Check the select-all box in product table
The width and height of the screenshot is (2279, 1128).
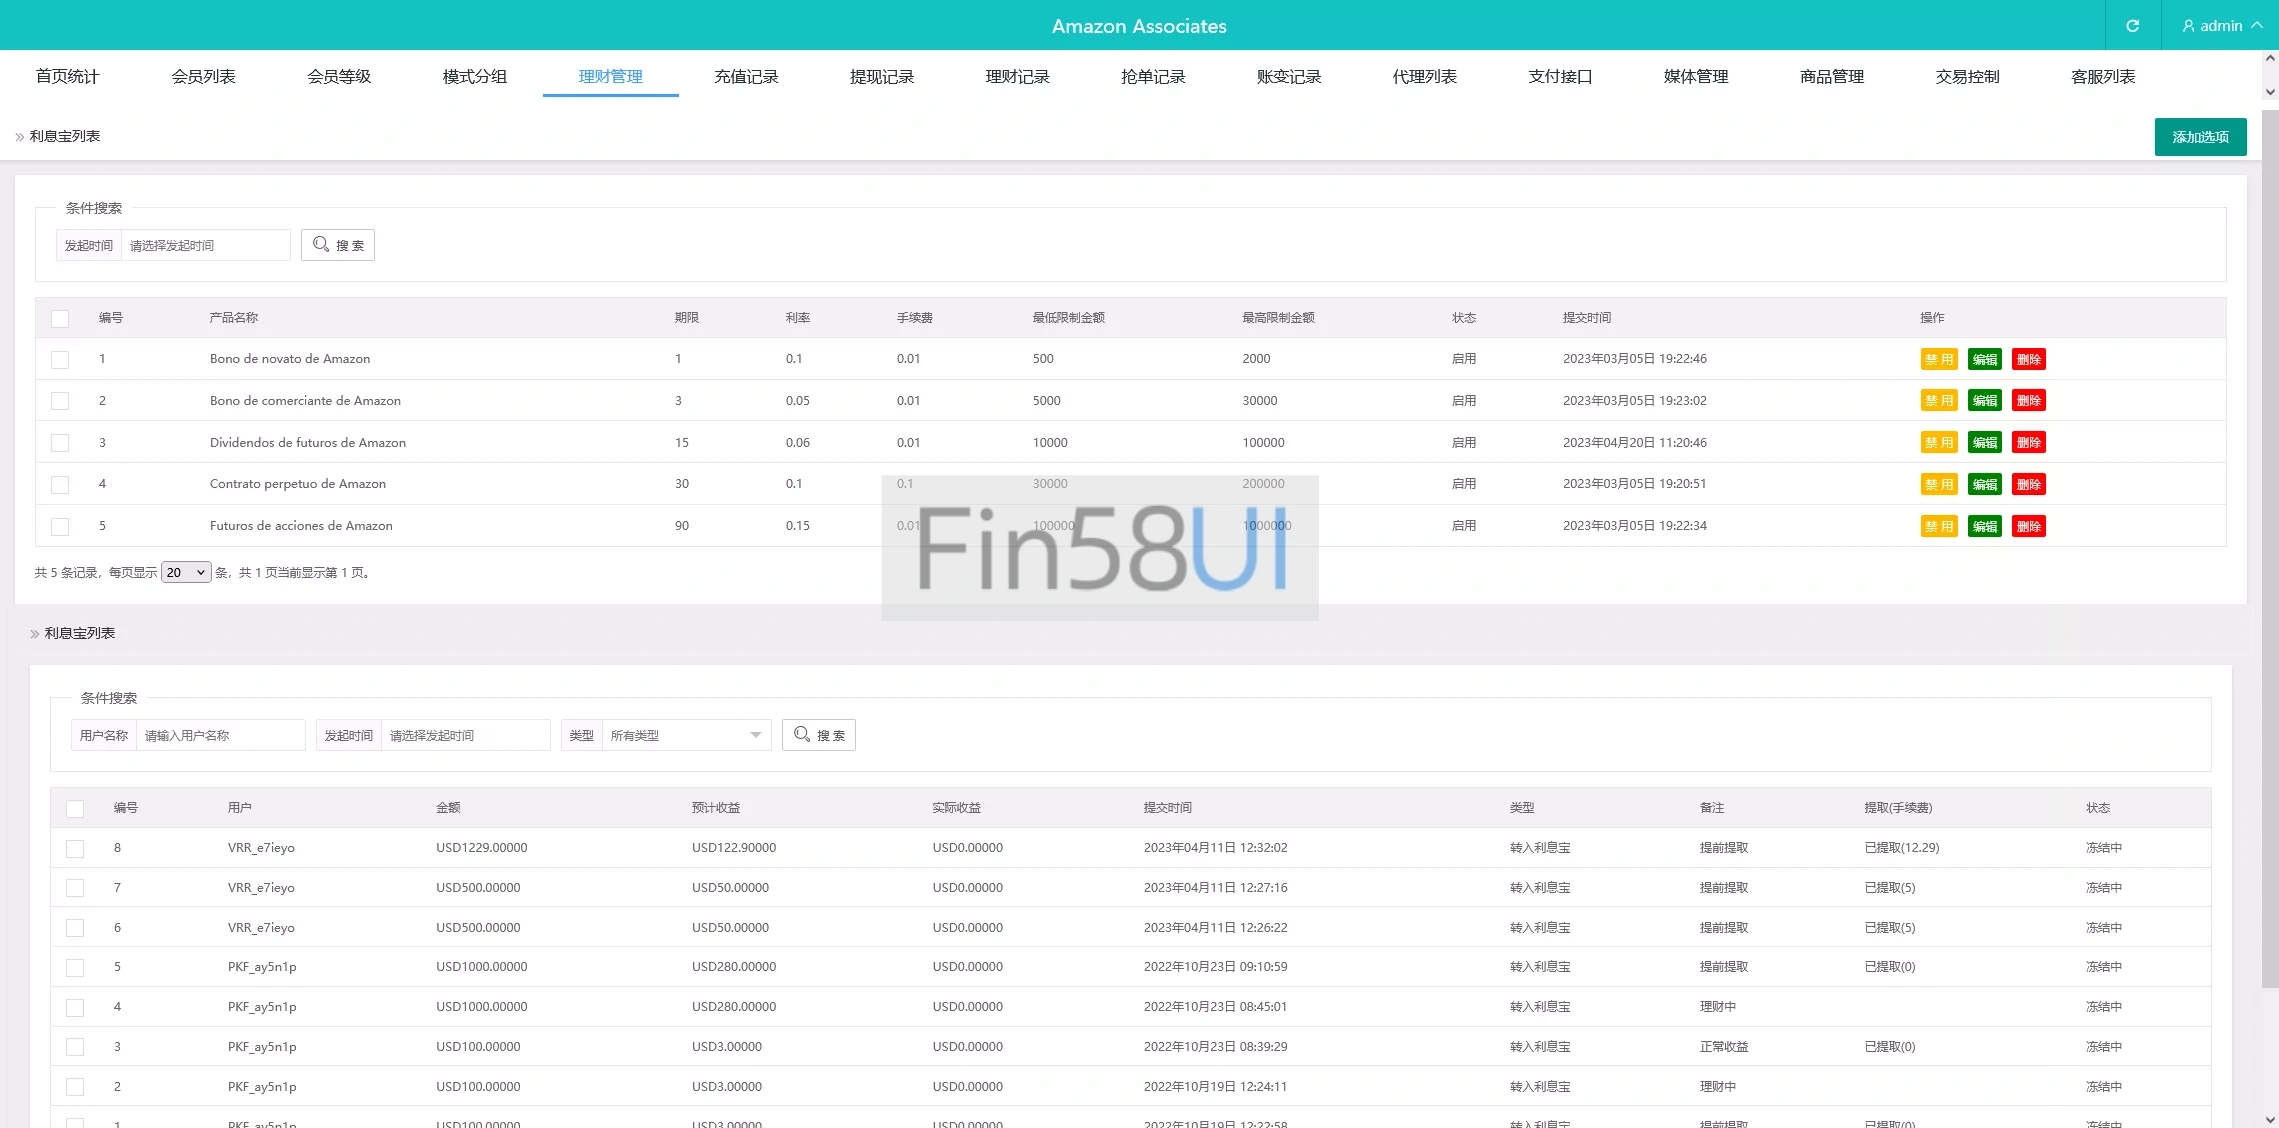(x=60, y=318)
